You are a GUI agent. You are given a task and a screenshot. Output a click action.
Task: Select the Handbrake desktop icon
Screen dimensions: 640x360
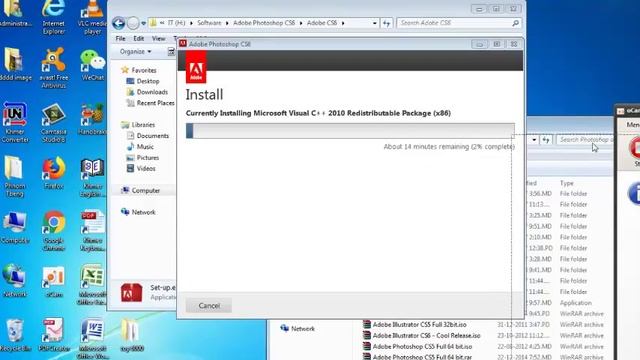point(92,119)
